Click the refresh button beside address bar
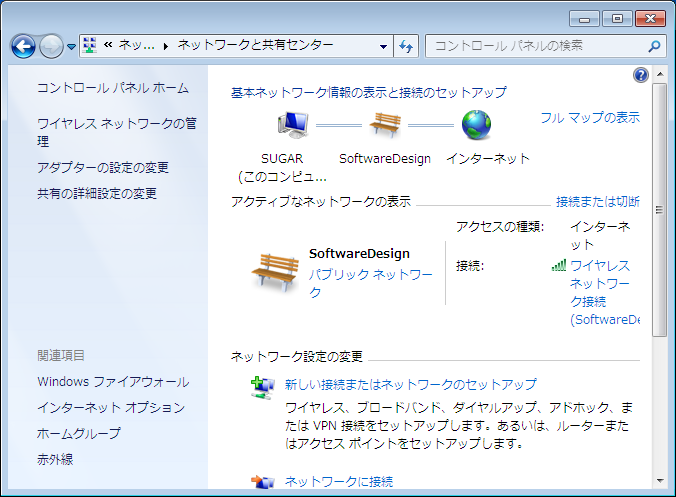The image size is (676, 497). tap(406, 46)
